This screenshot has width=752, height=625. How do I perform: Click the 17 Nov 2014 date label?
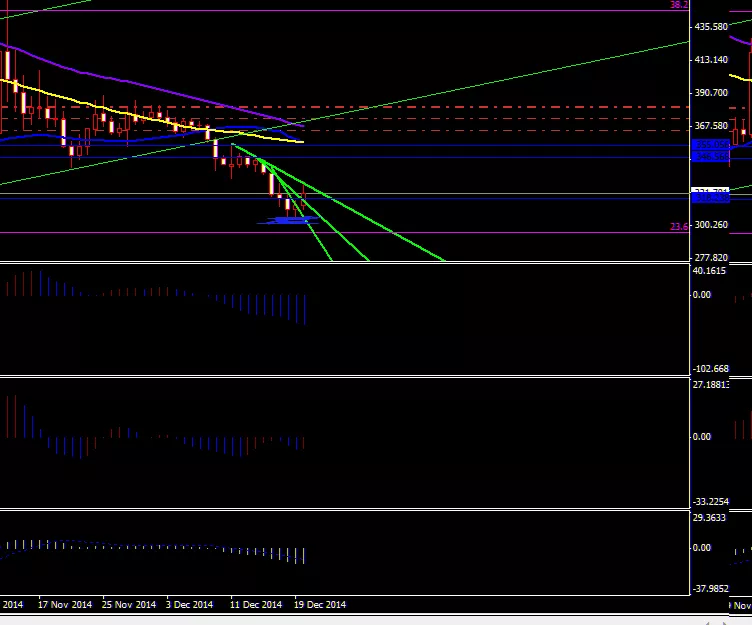point(65,605)
